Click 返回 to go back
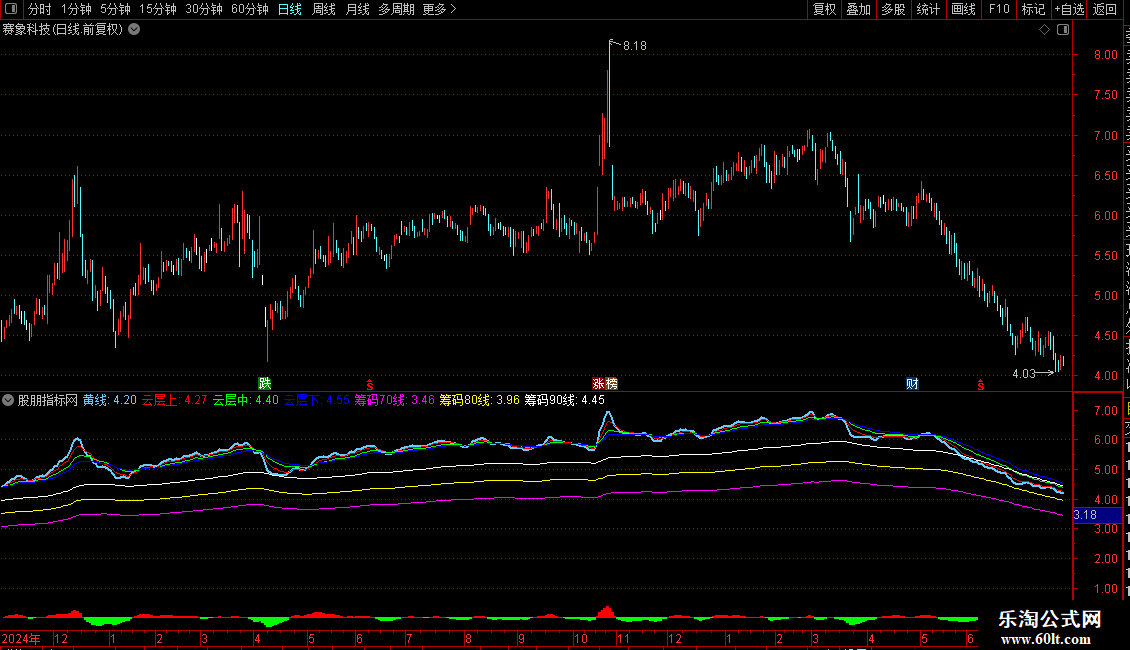This screenshot has height=650, width=1130. coord(1105,9)
